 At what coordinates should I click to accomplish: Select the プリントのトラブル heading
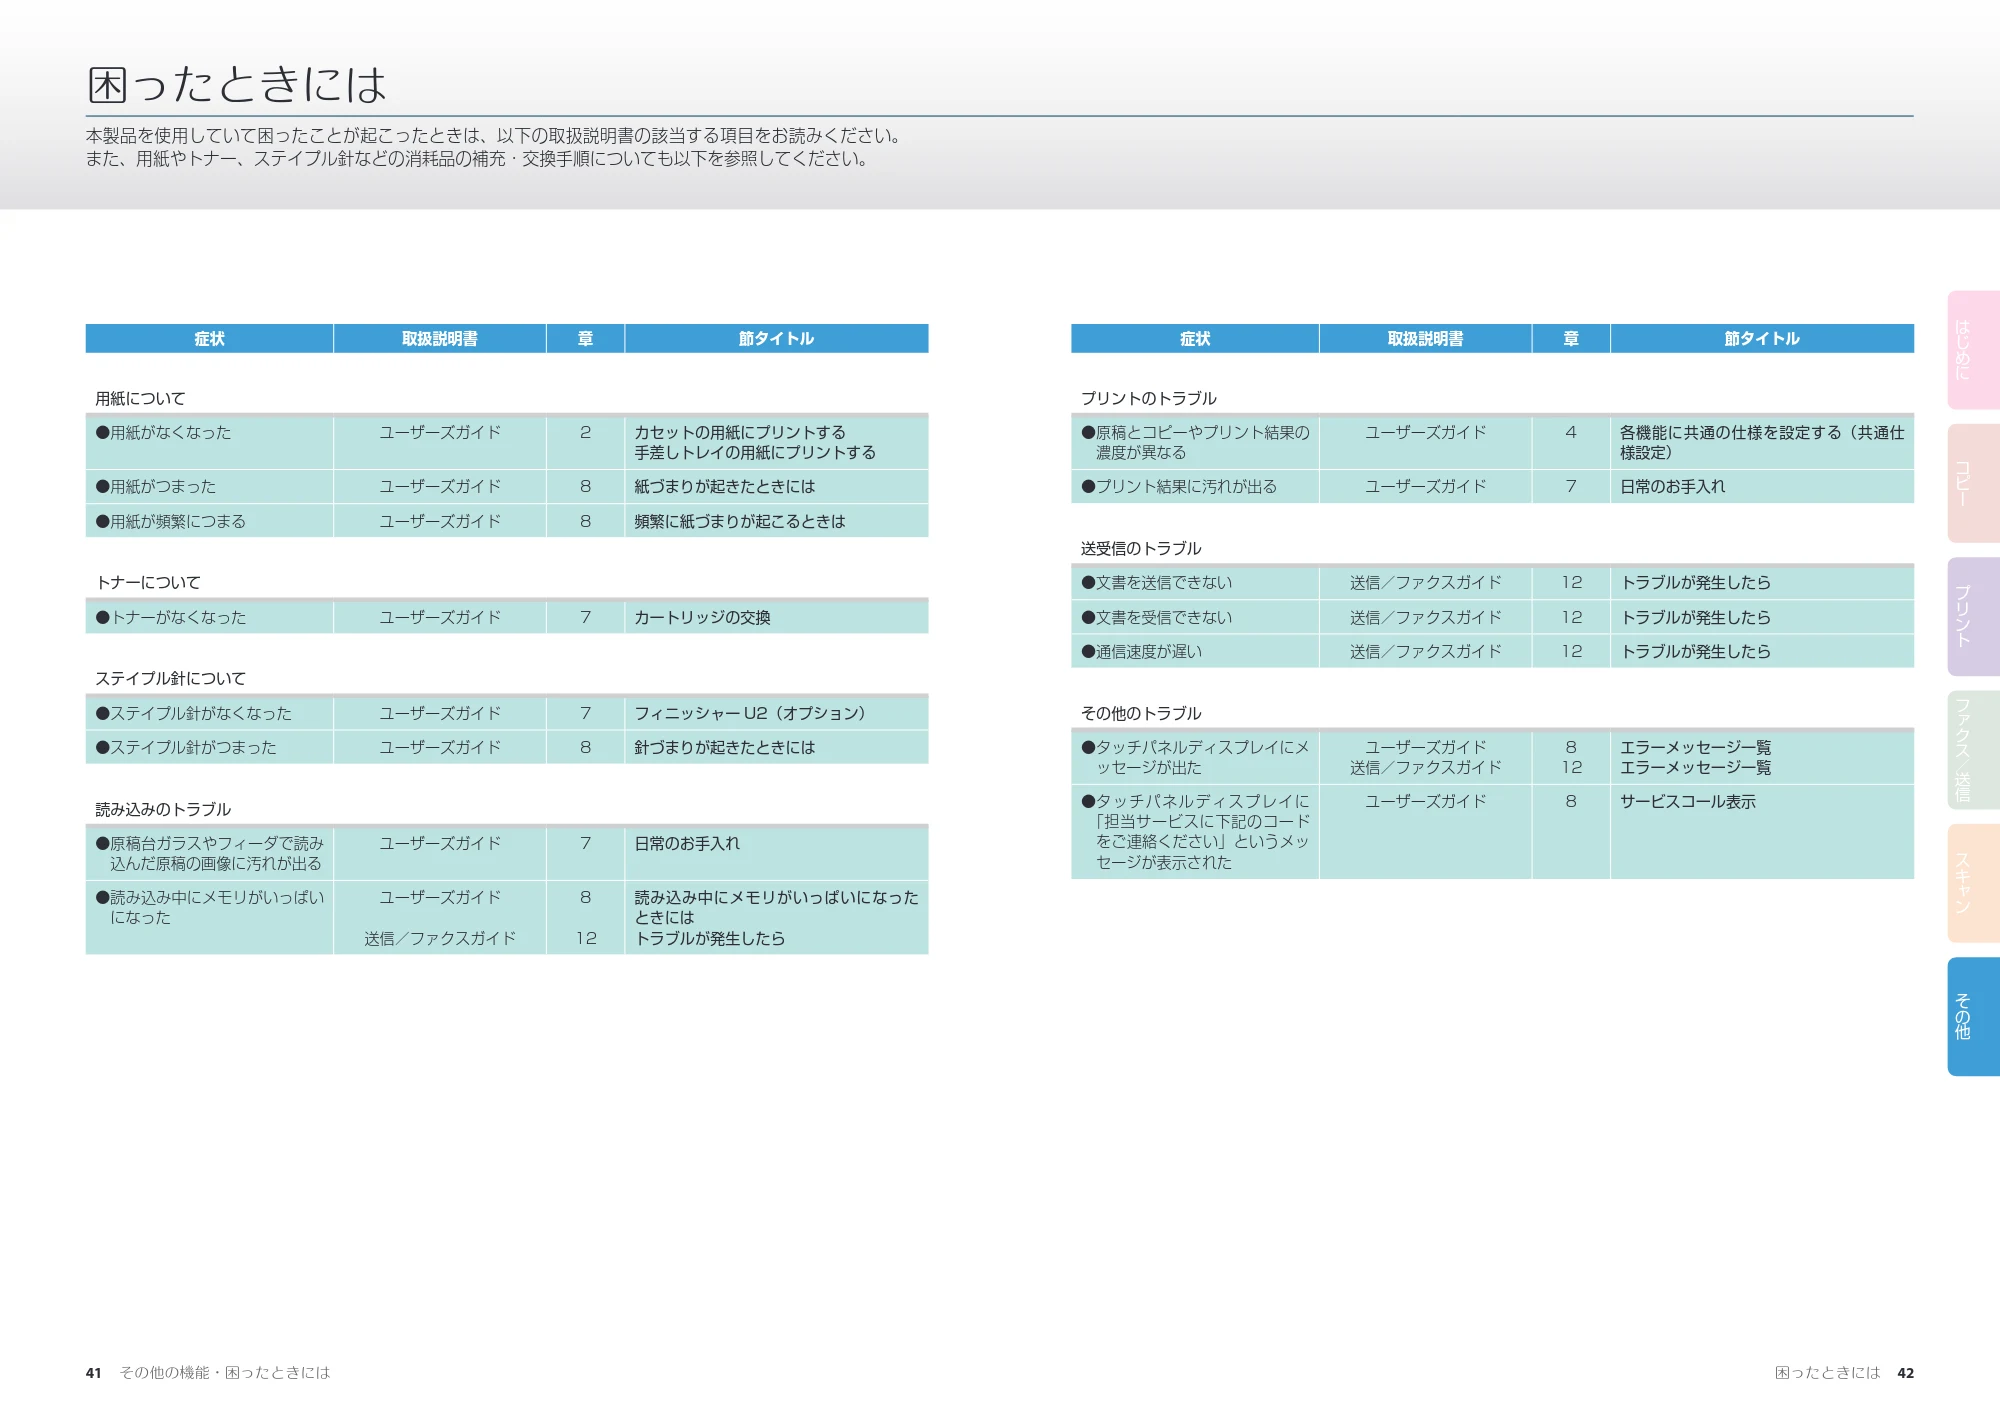click(1148, 398)
